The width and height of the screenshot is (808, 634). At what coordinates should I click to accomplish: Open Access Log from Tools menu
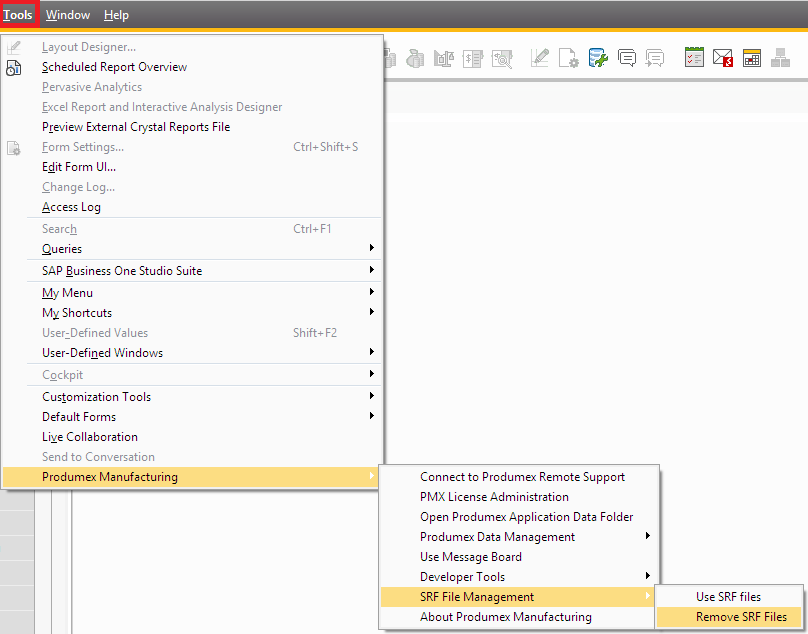[71, 207]
